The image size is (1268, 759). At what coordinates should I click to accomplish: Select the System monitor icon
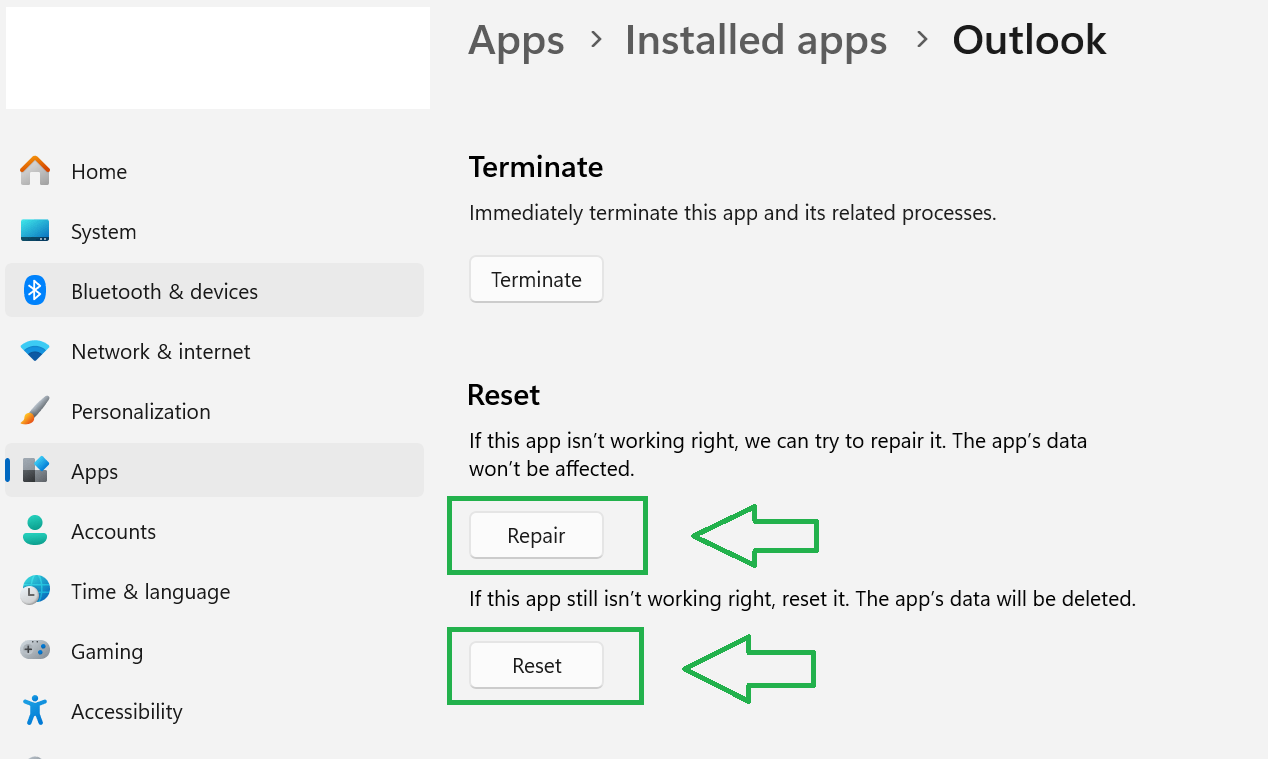coord(35,231)
